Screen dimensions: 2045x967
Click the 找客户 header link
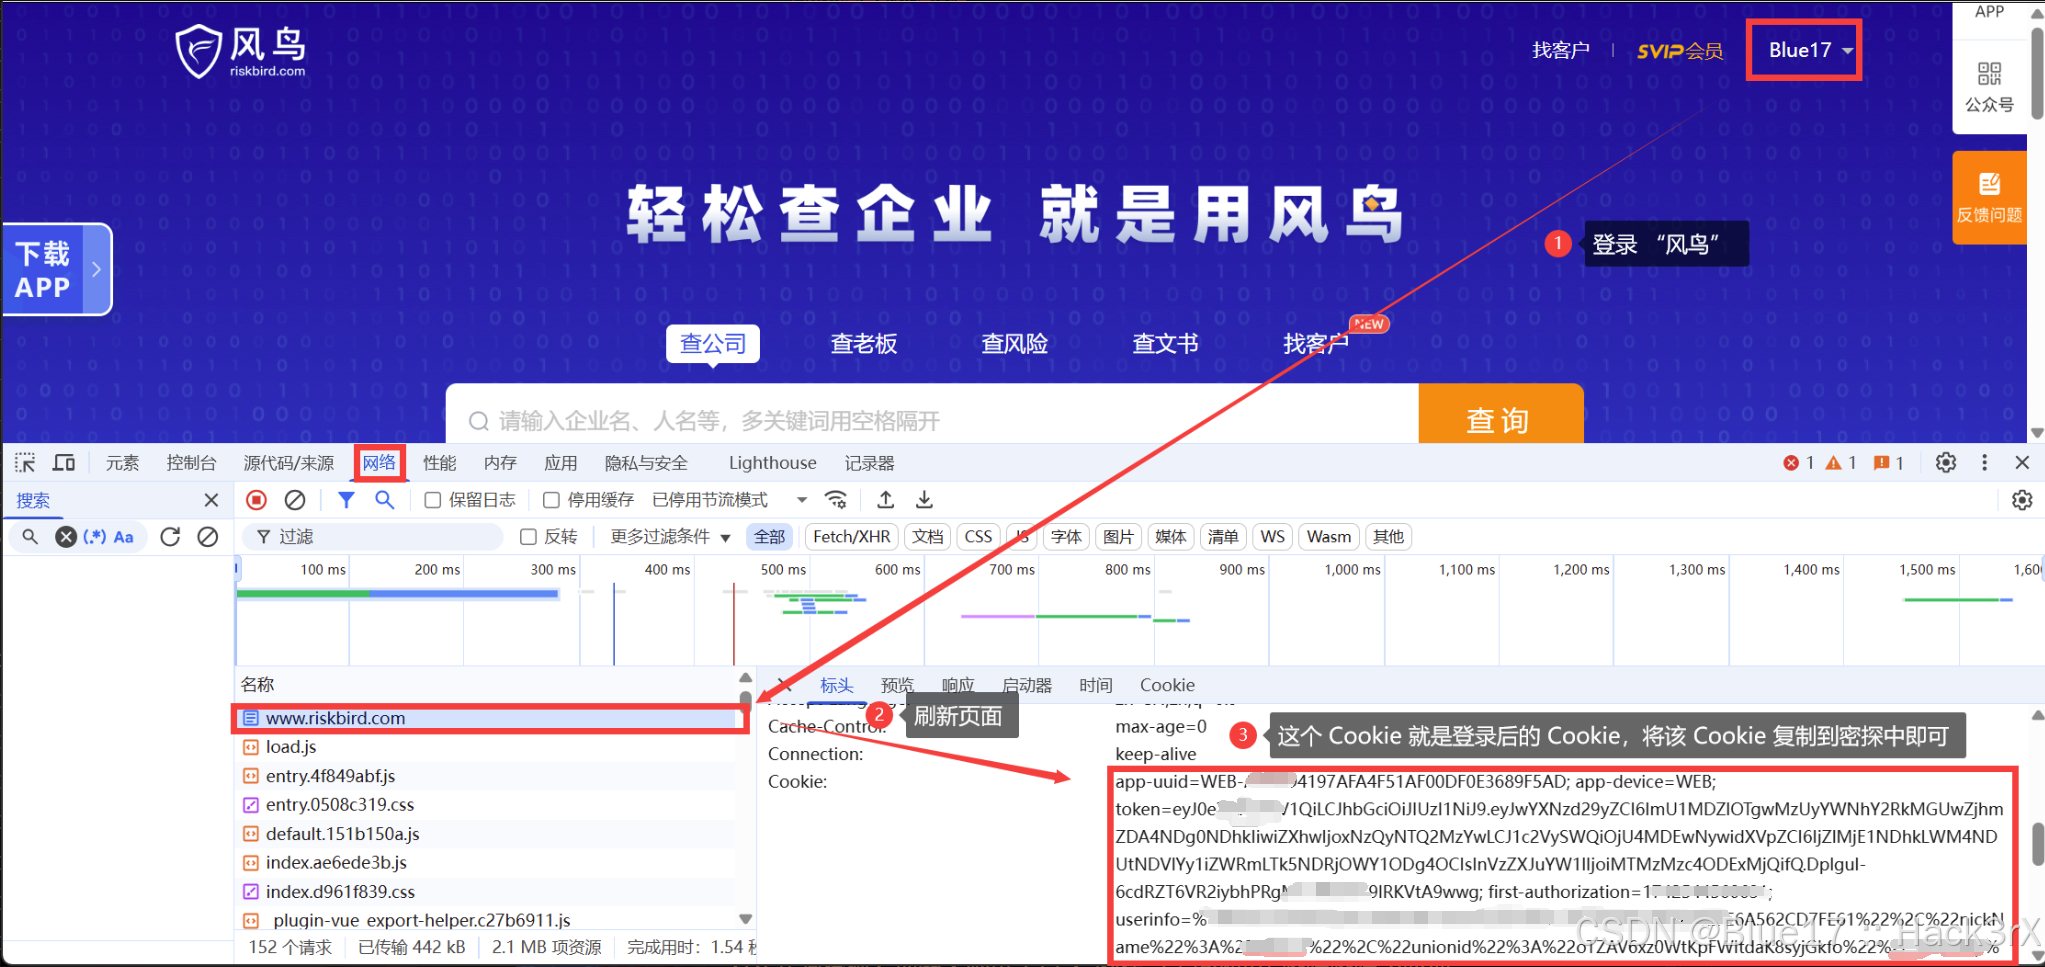1561,50
